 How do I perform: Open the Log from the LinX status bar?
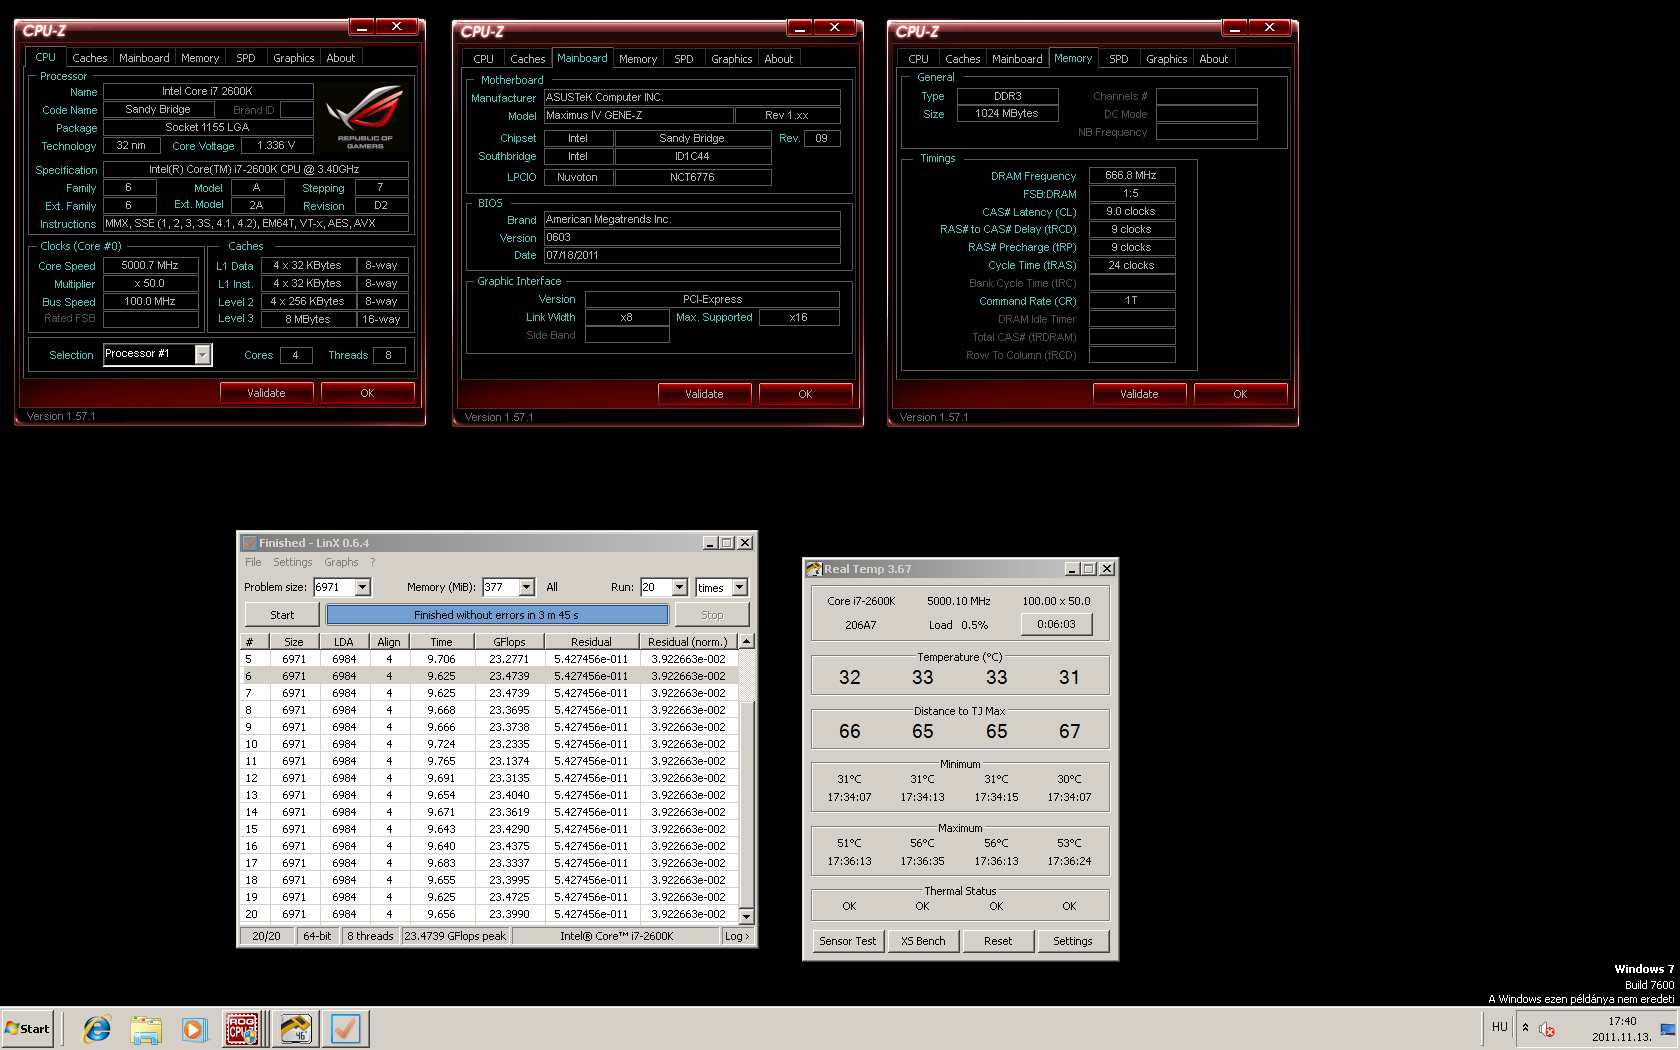point(736,936)
